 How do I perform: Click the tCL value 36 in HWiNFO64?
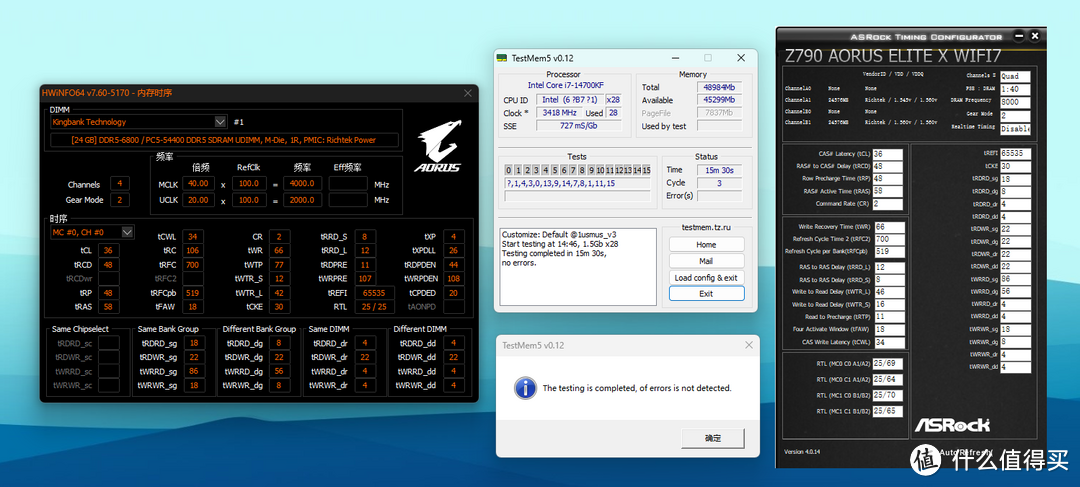tap(108, 250)
